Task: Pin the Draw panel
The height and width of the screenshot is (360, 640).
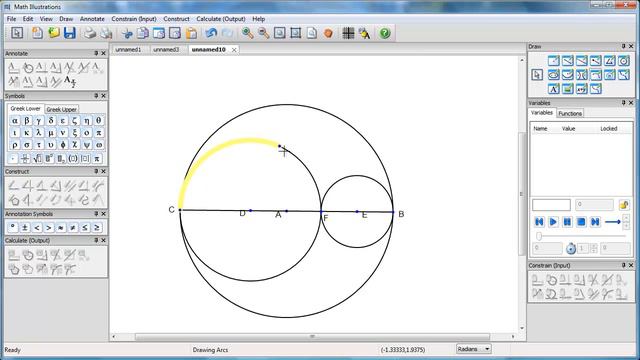Action: (x=623, y=47)
